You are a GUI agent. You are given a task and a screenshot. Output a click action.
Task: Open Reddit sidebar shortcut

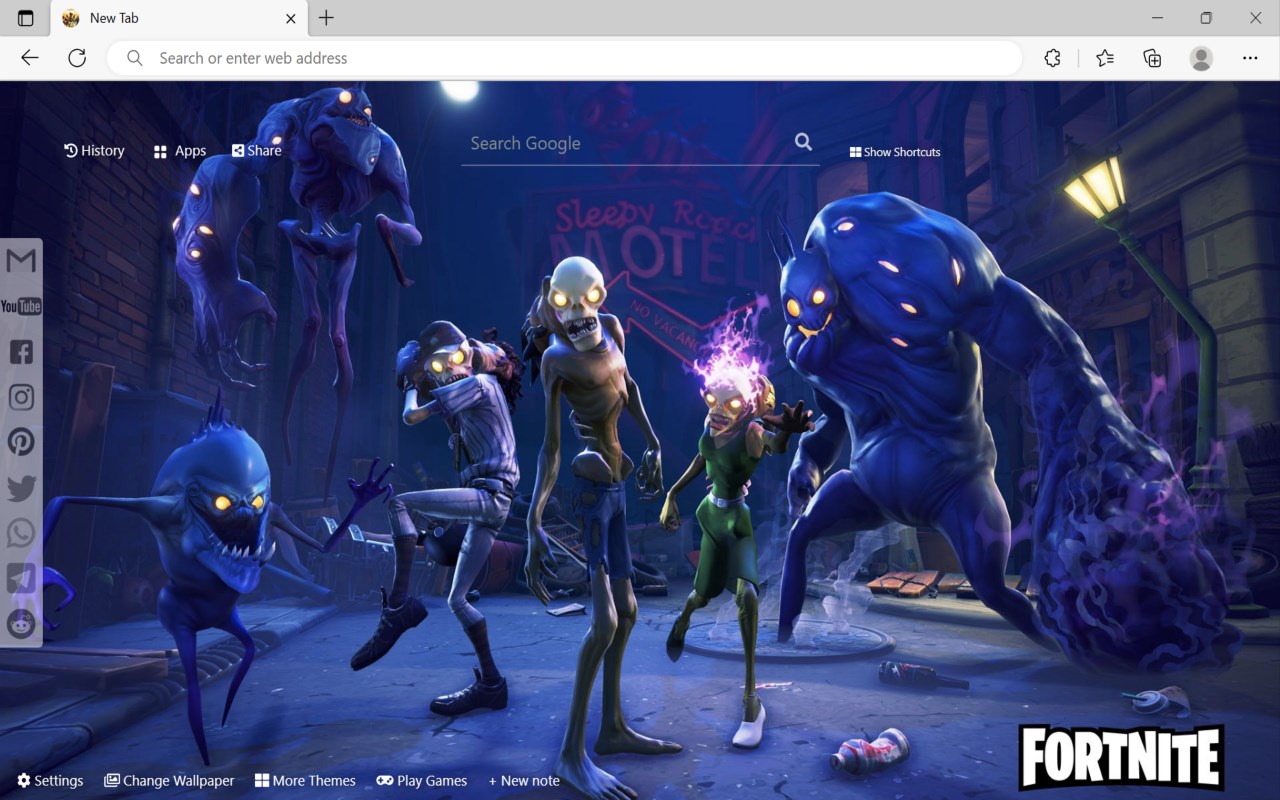coord(21,623)
